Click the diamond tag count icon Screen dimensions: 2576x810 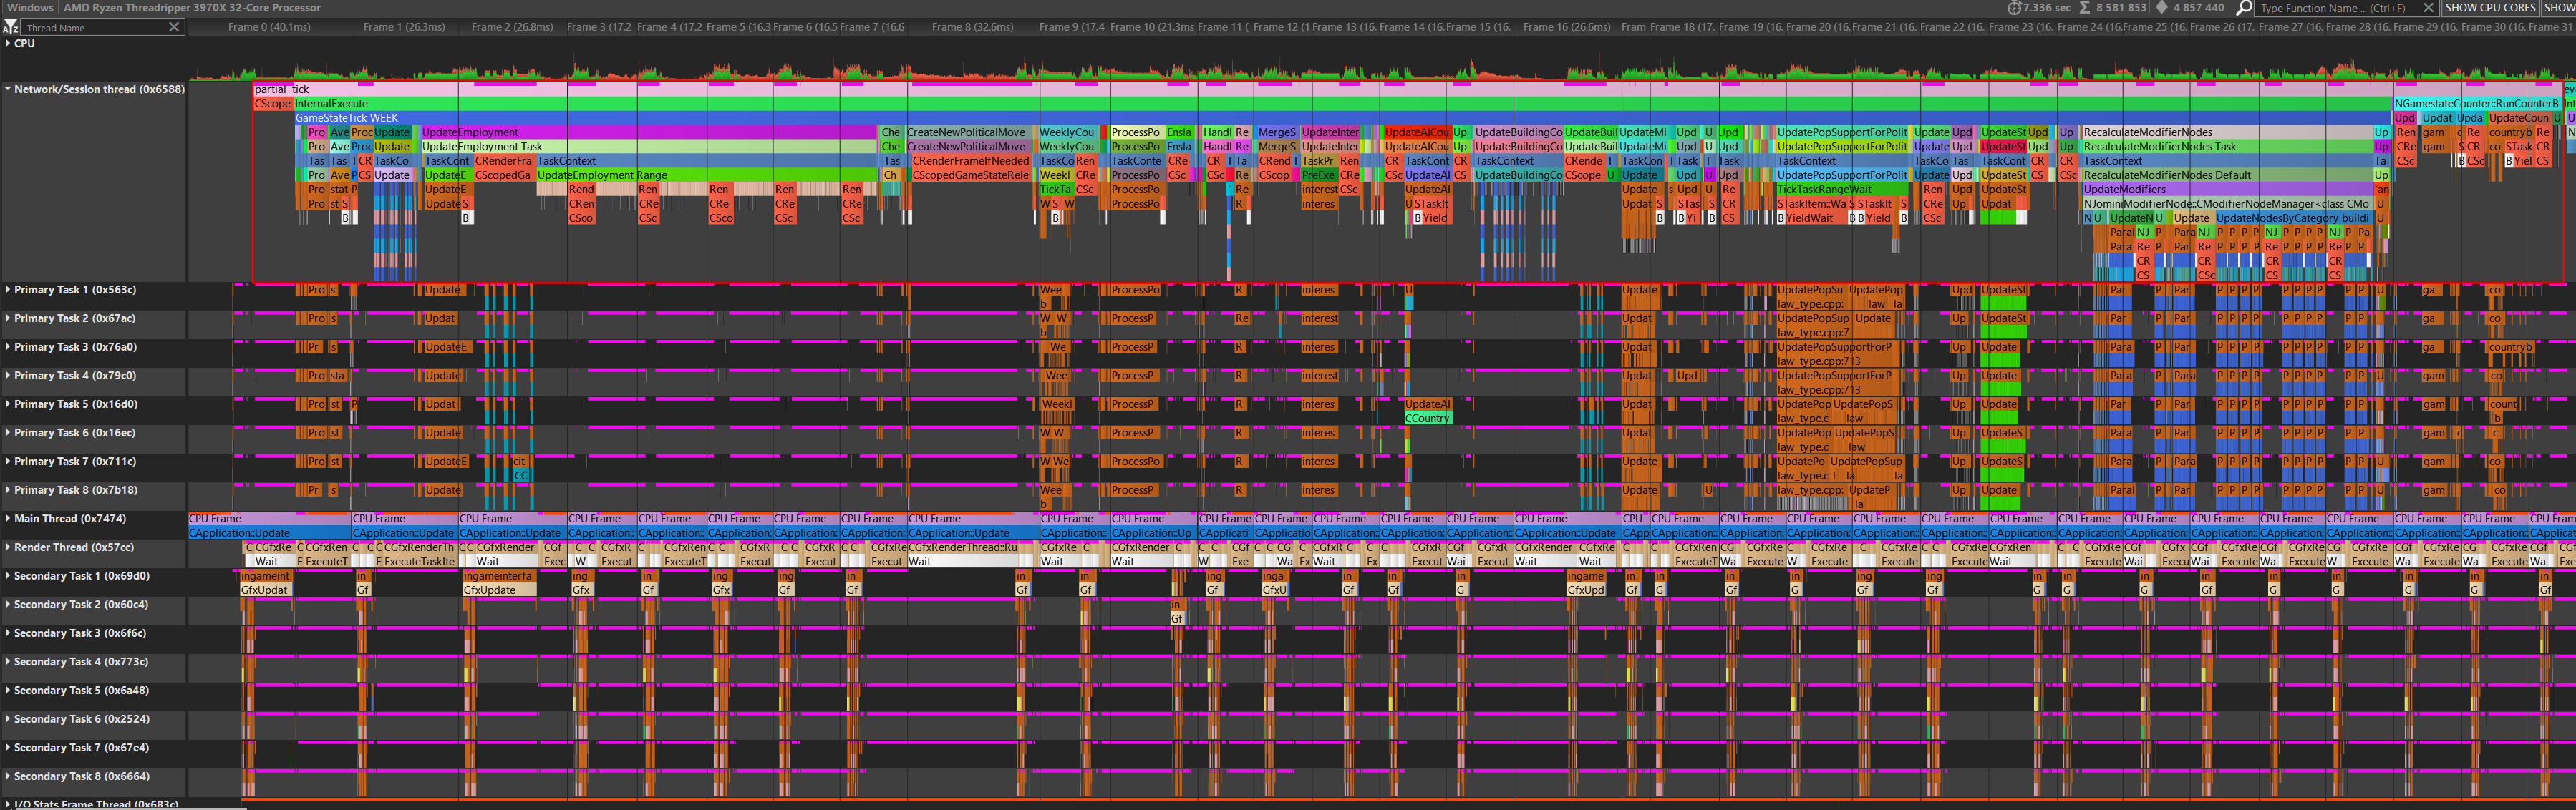click(x=2161, y=8)
